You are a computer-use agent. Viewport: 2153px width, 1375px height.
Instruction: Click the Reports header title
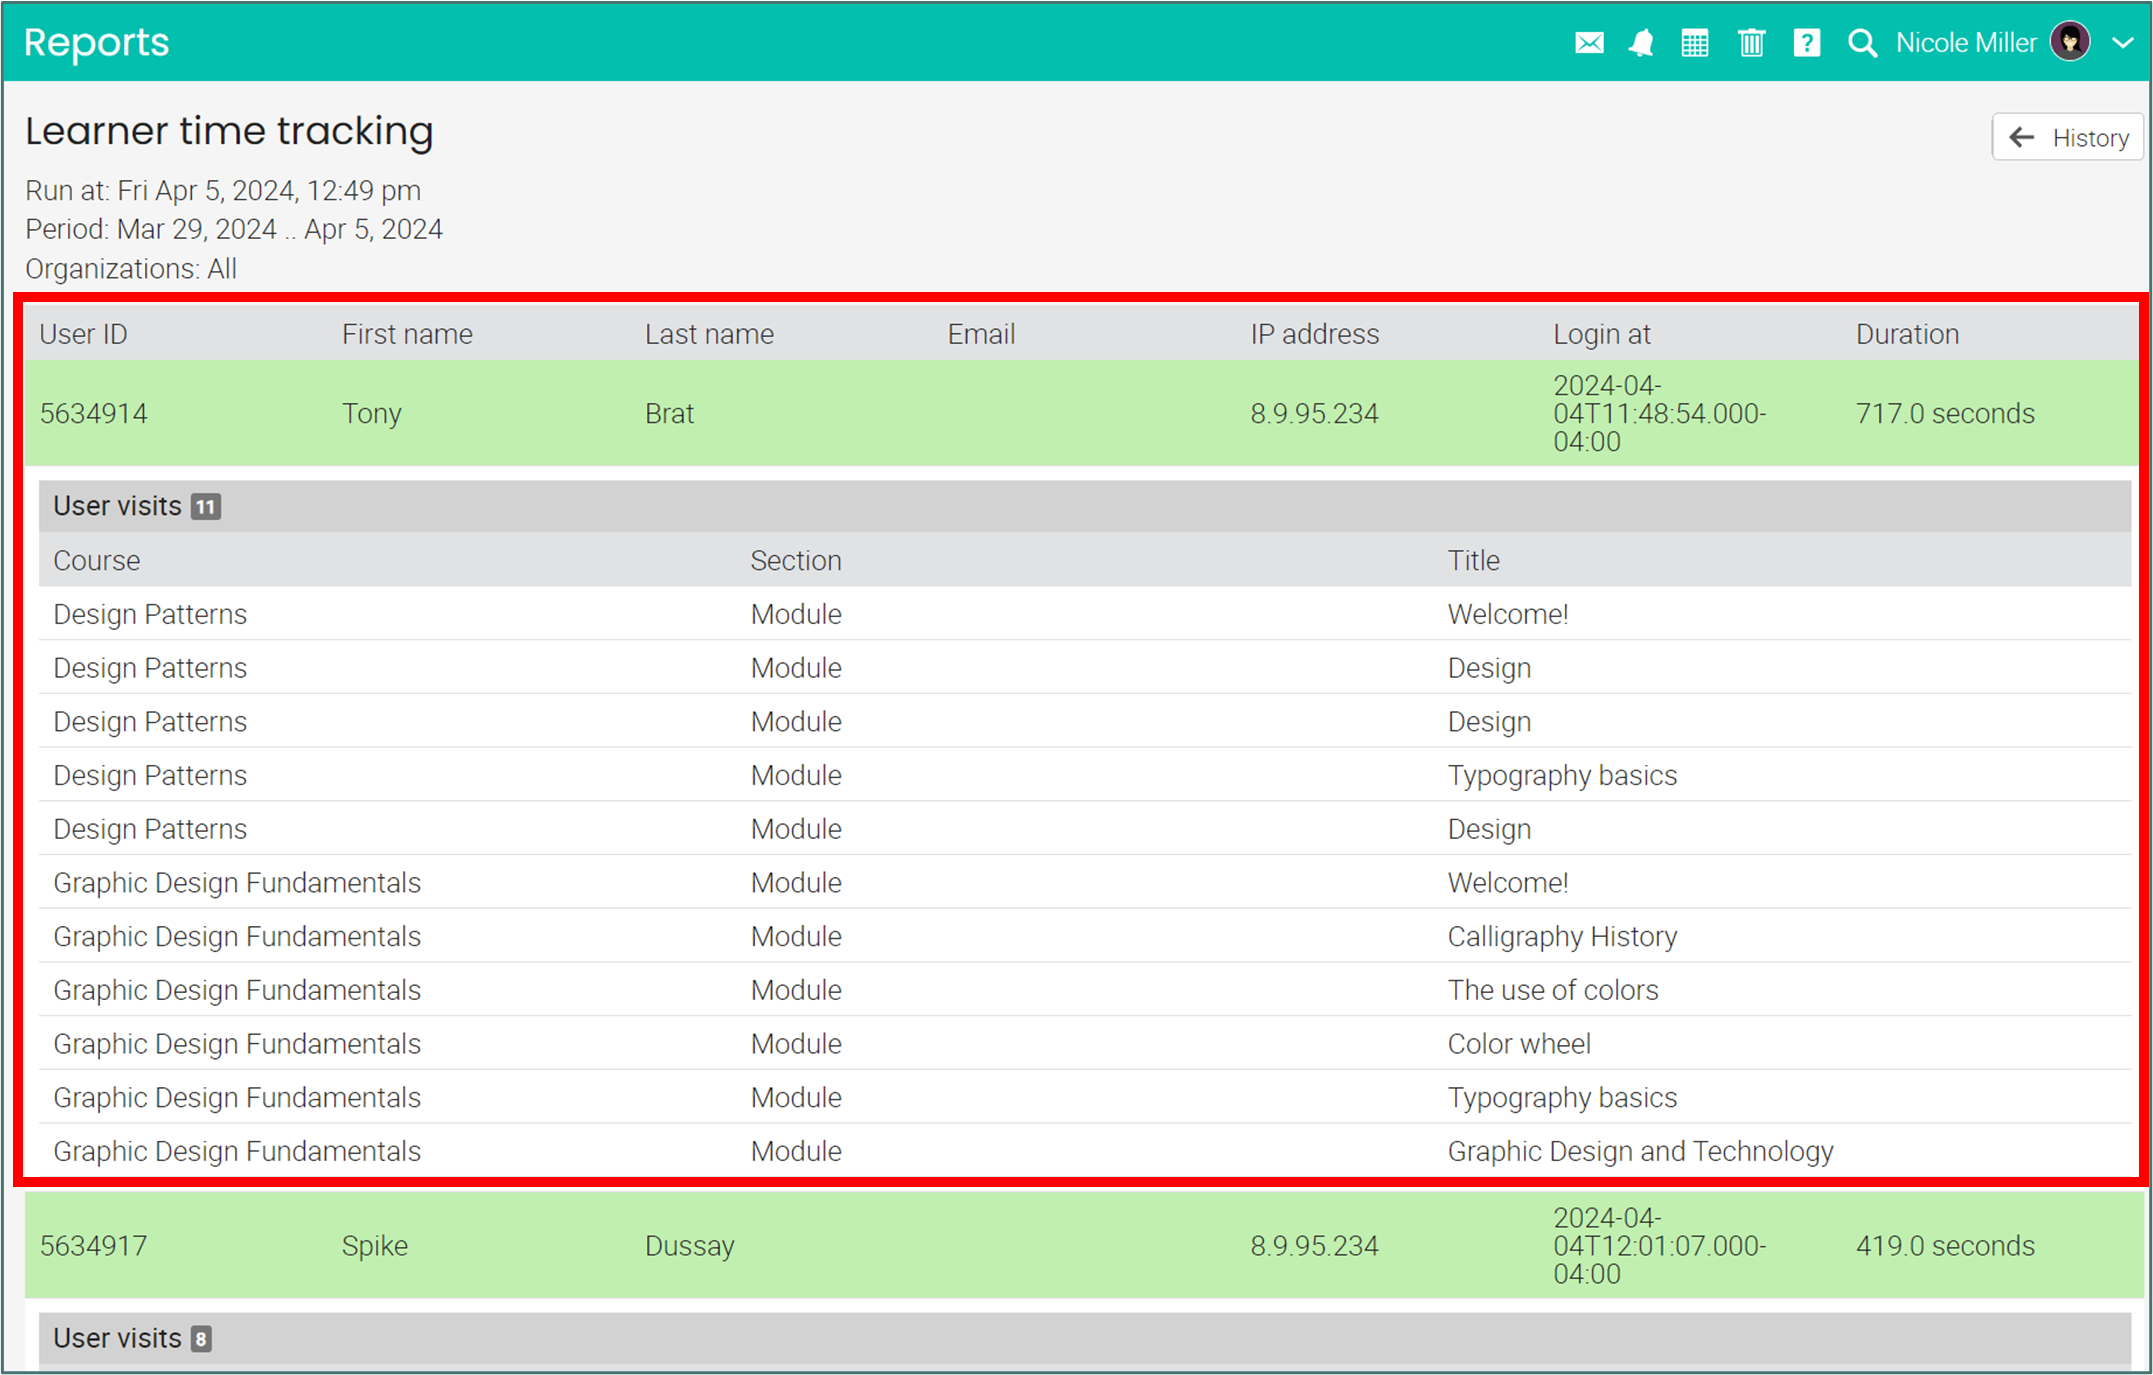[x=96, y=43]
